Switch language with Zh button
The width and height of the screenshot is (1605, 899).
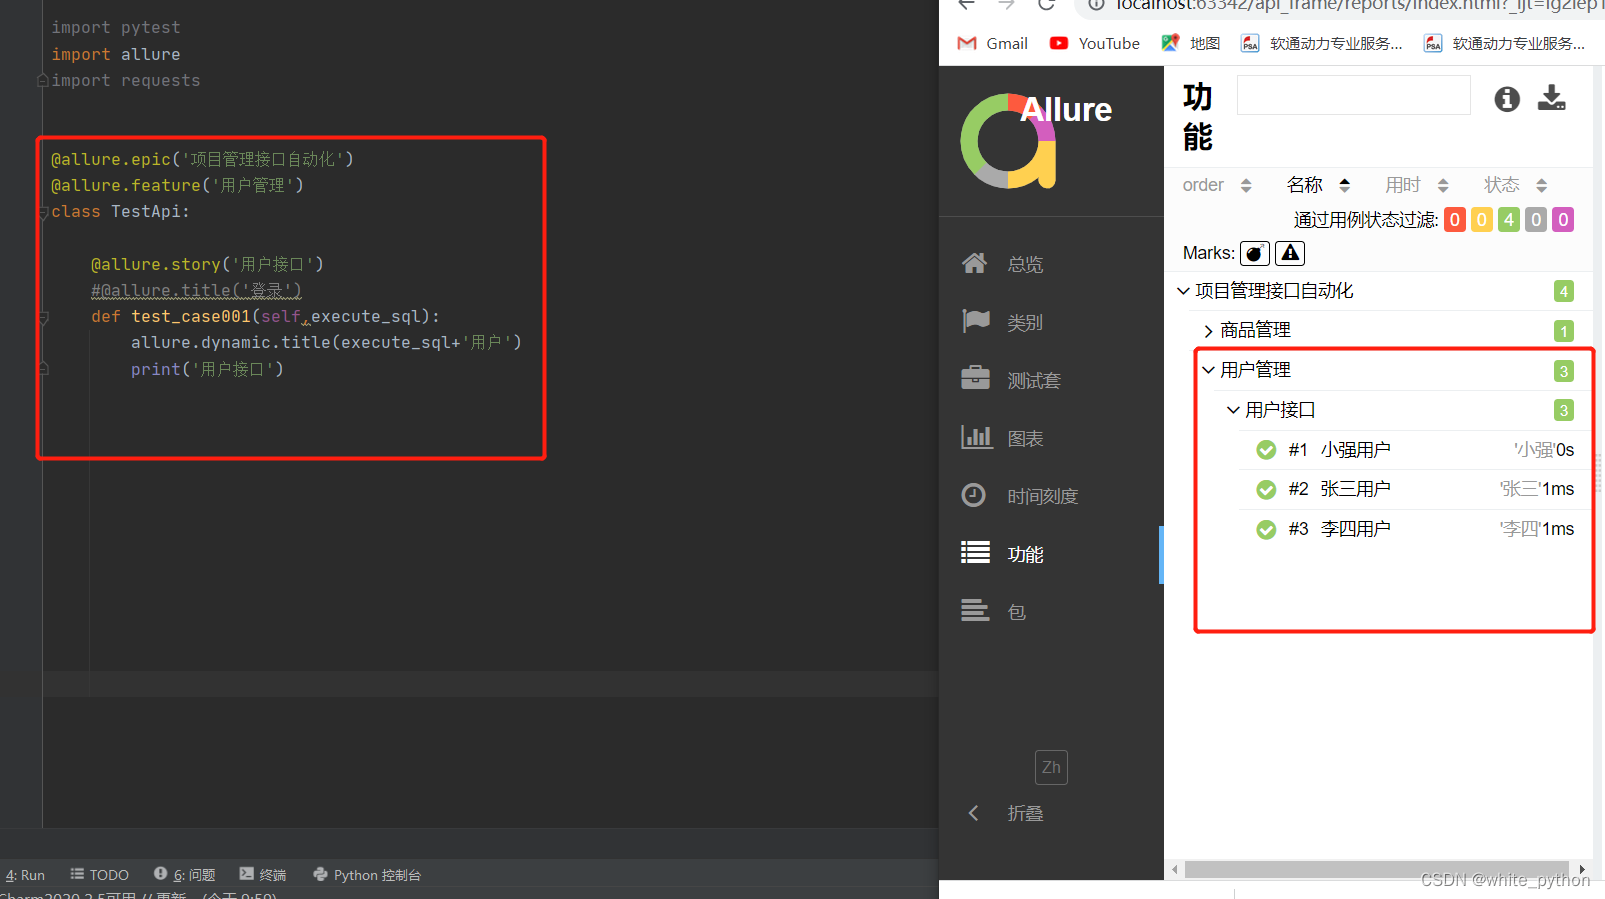1051,767
